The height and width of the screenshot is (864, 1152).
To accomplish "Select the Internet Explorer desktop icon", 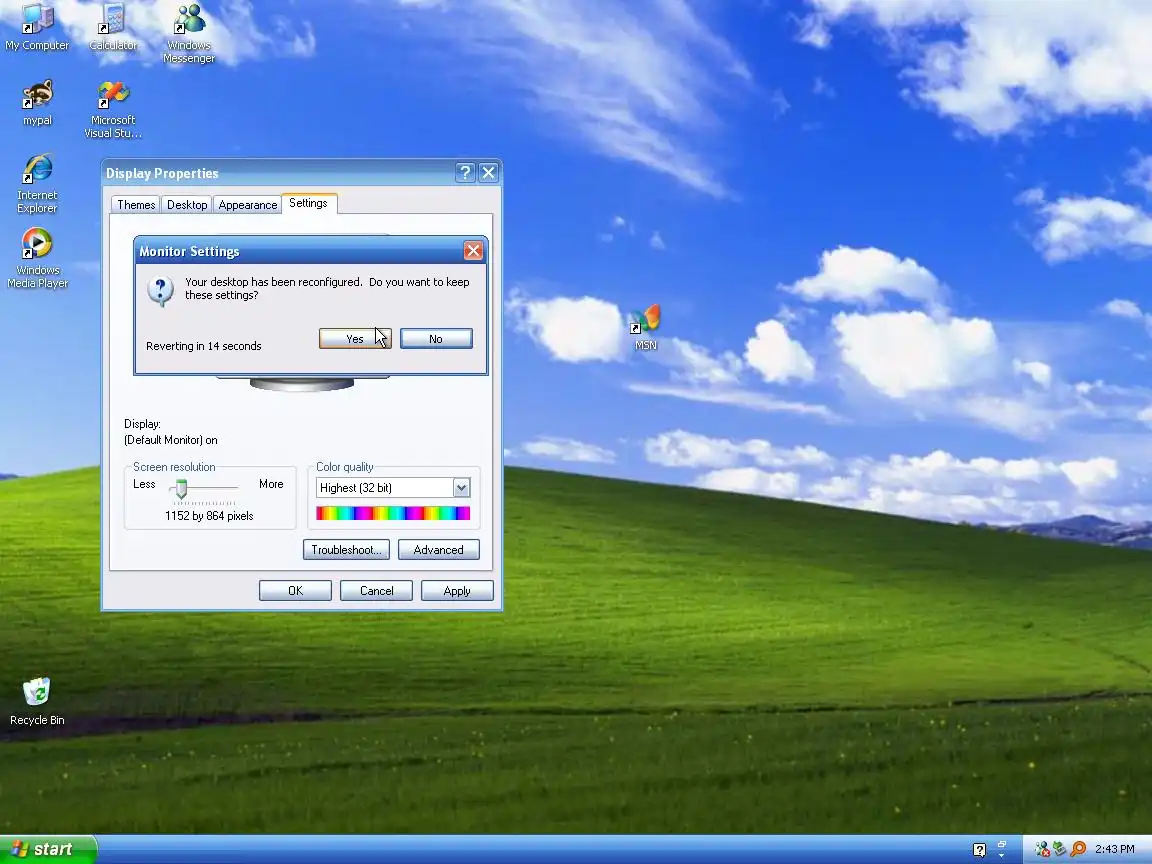I will [37, 184].
